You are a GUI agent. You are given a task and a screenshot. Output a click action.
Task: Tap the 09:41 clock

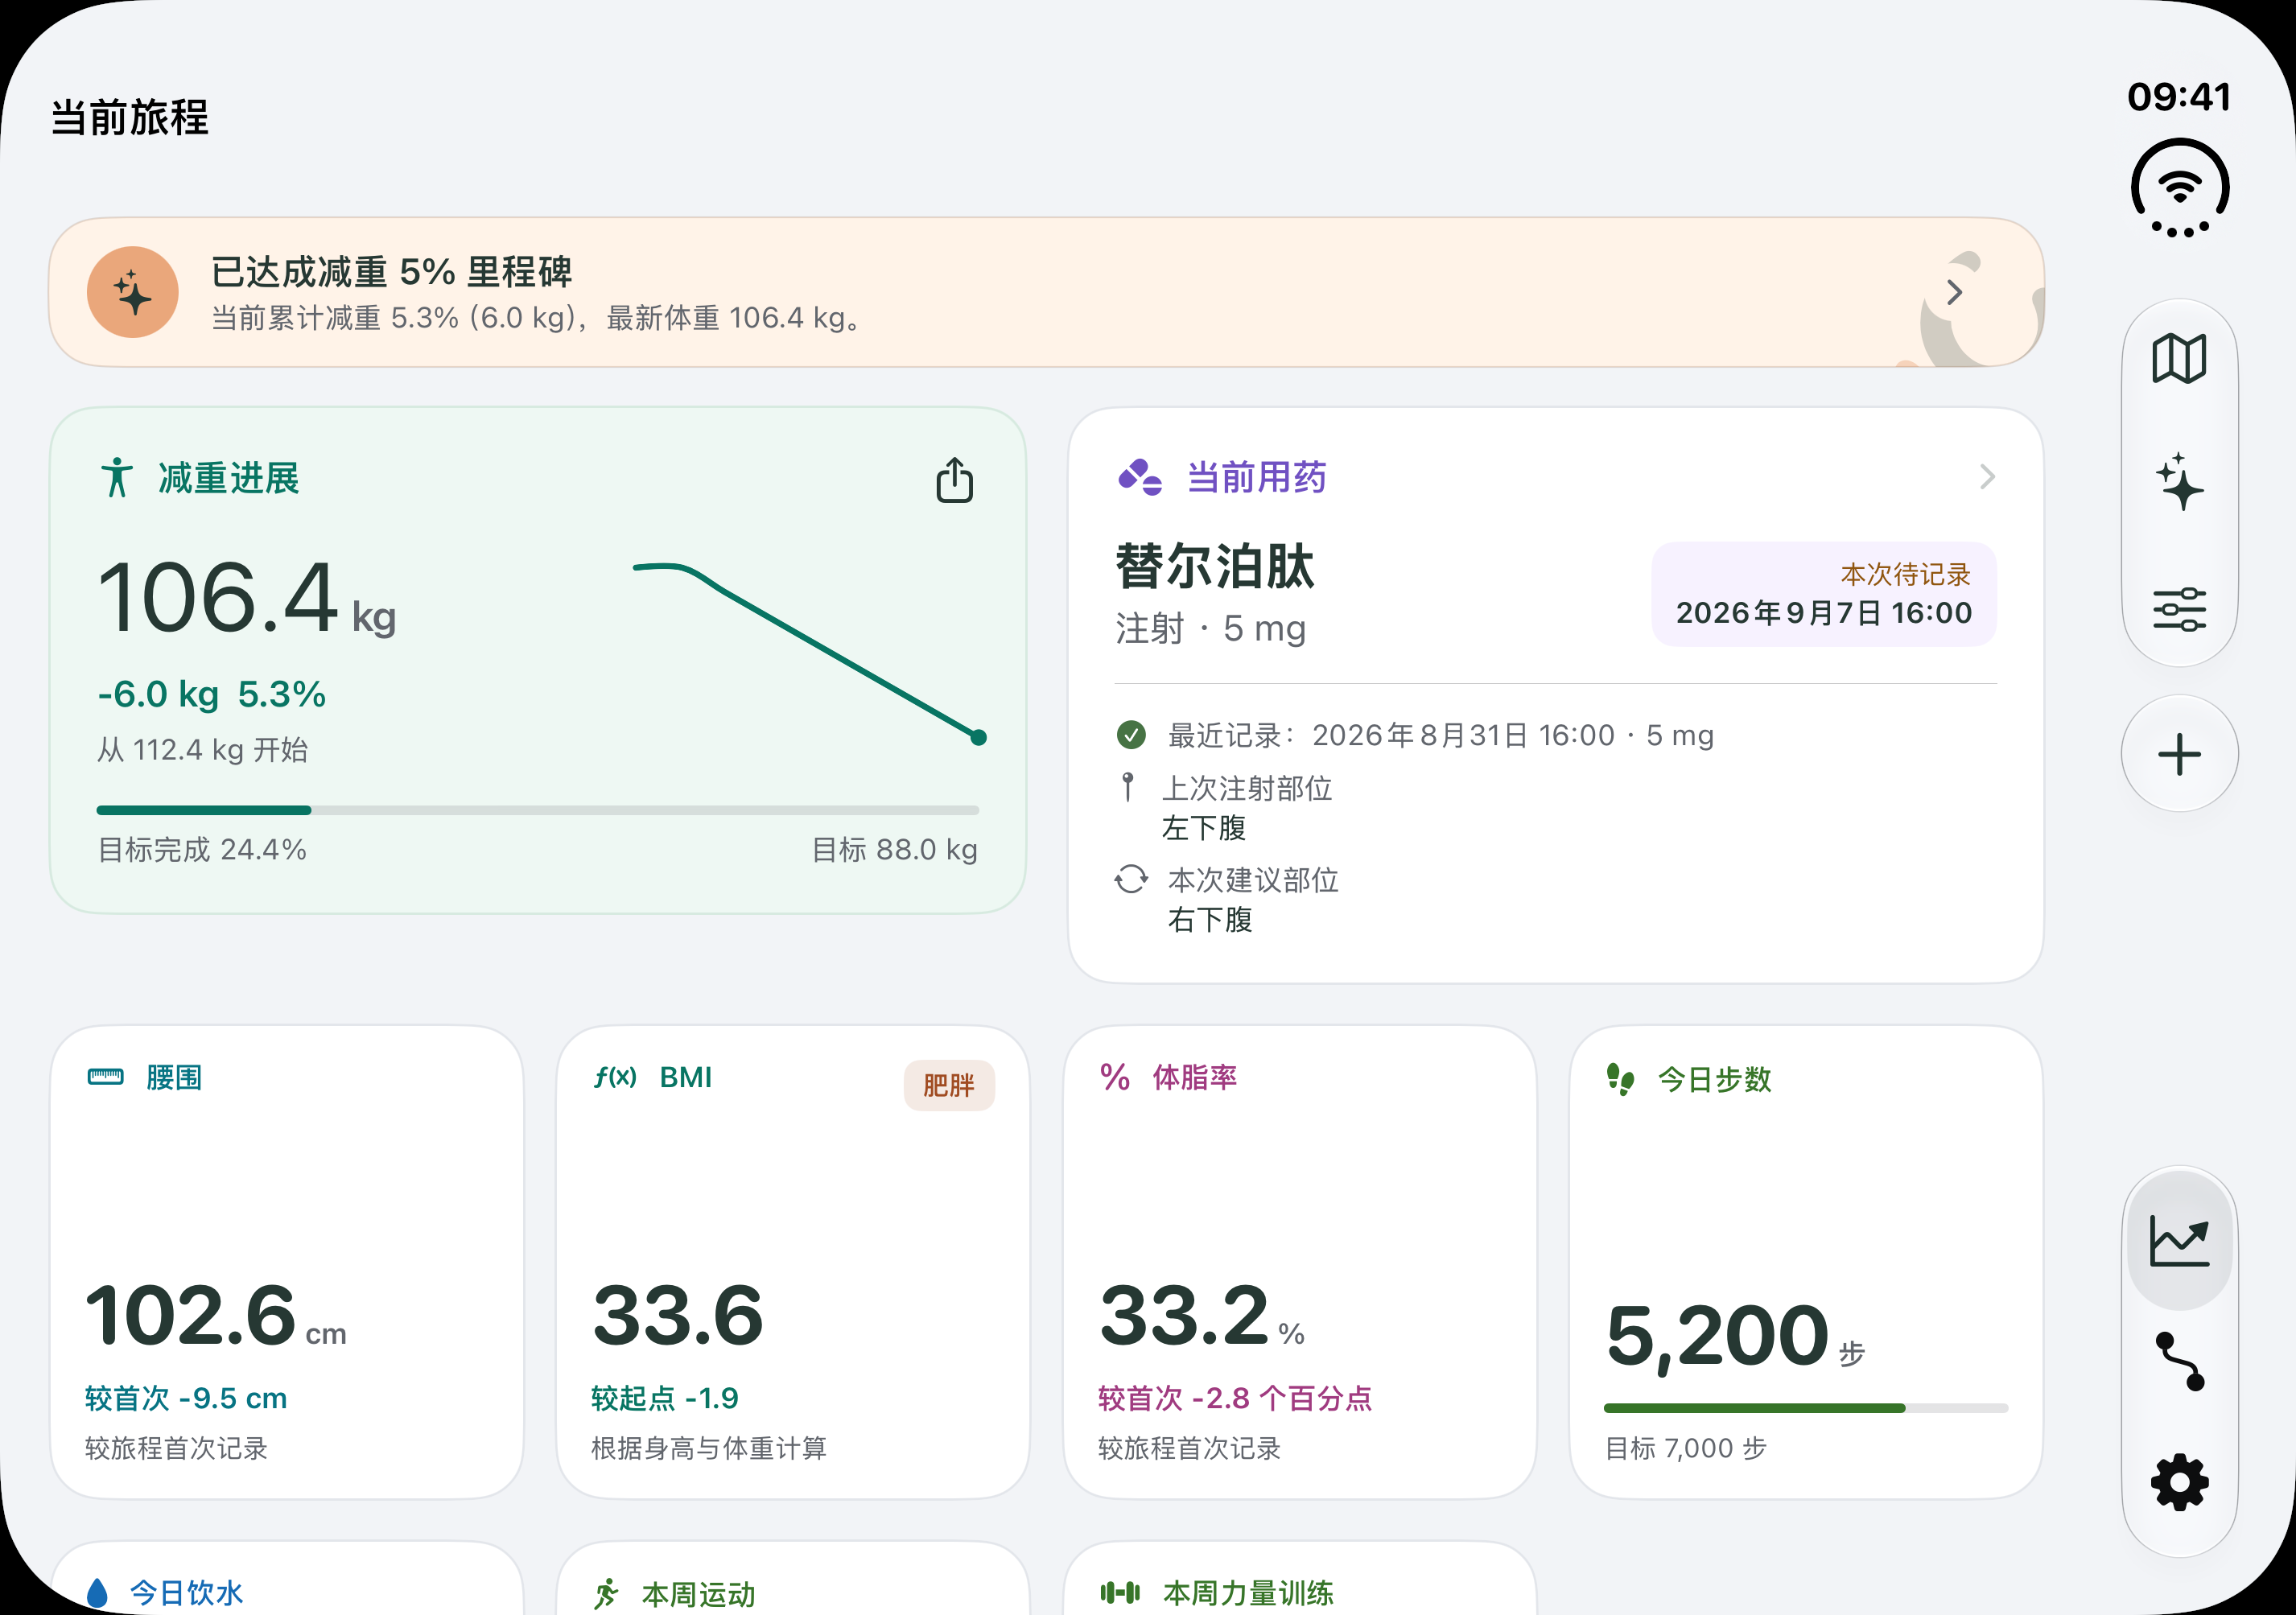pyautogui.click(x=2179, y=97)
